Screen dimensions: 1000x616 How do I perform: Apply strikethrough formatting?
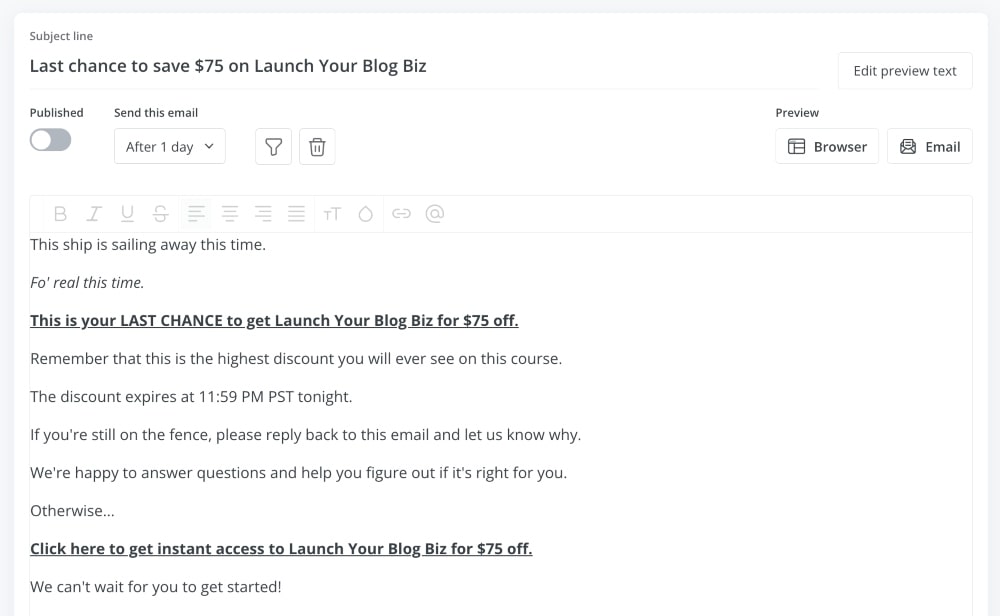[160, 213]
